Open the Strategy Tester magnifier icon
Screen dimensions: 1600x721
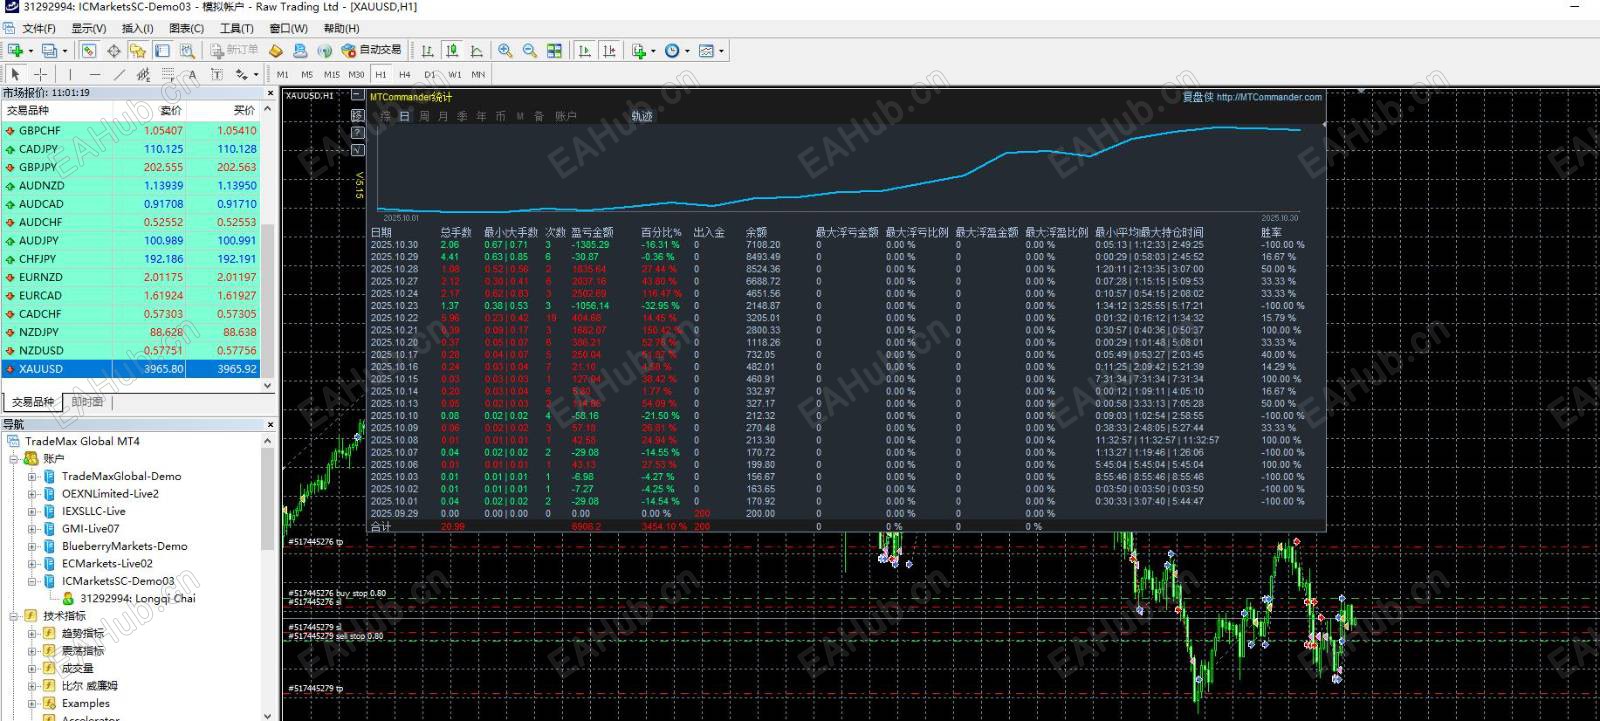(x=187, y=50)
